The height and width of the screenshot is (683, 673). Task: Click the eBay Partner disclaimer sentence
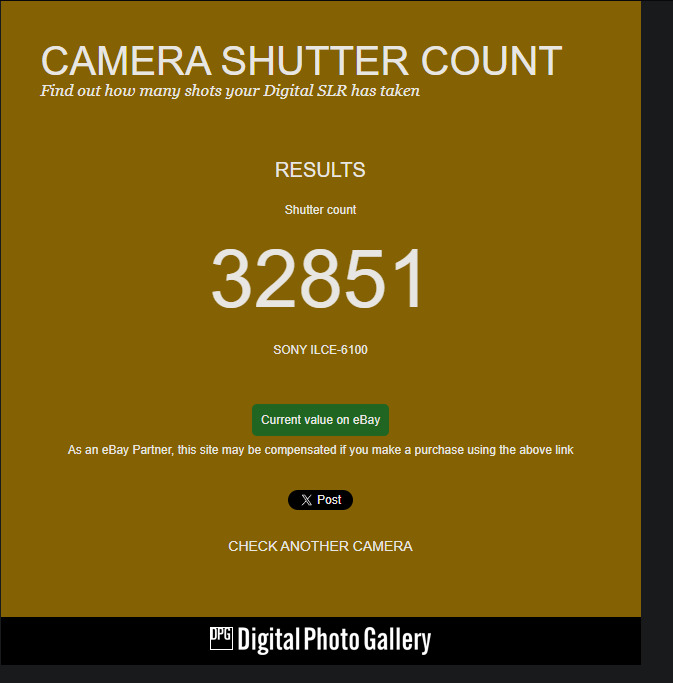click(320, 450)
